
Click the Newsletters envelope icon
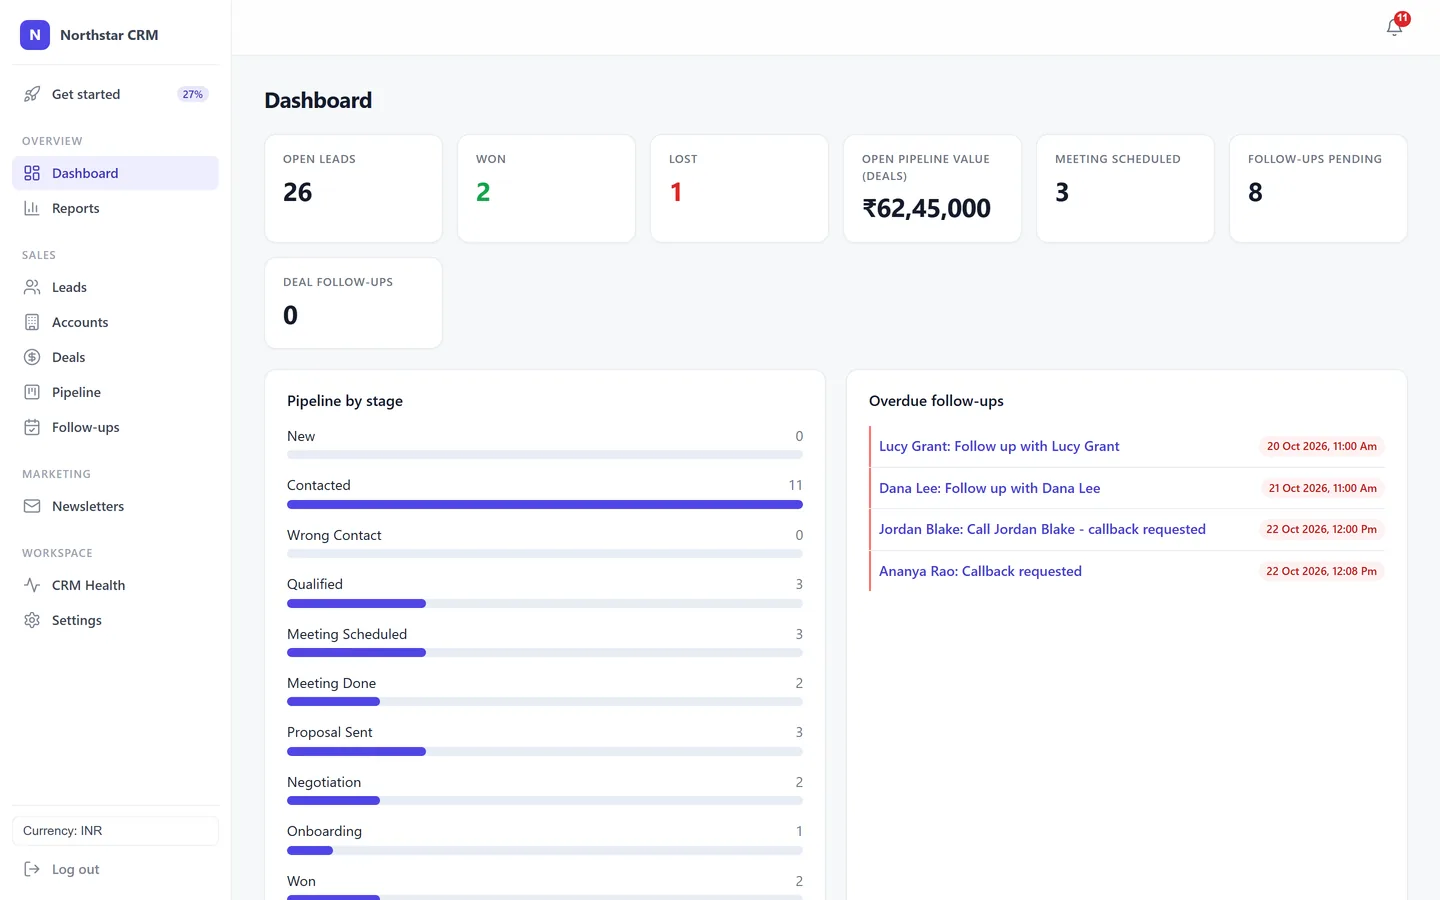(x=32, y=506)
